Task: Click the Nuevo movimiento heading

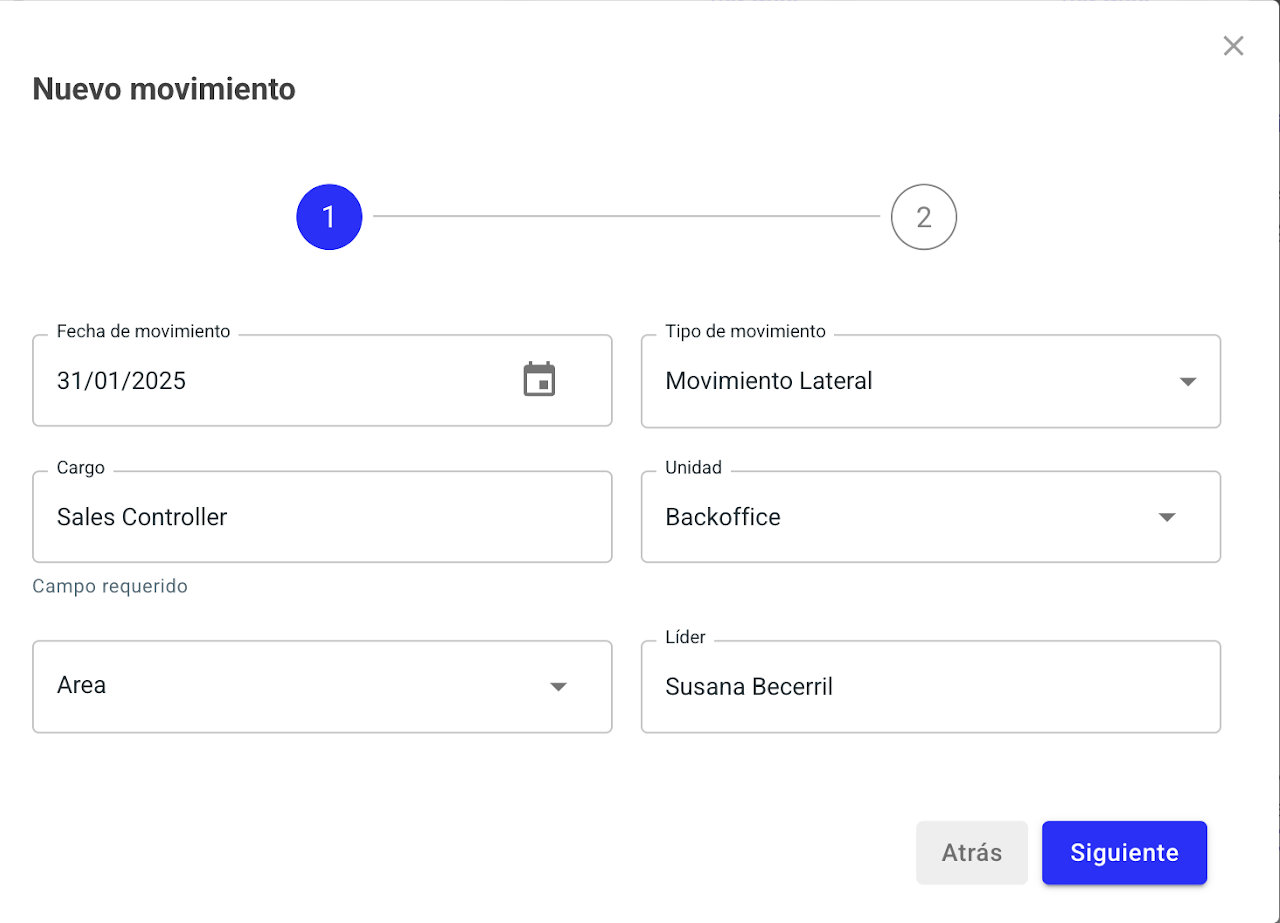Action: coord(164,89)
